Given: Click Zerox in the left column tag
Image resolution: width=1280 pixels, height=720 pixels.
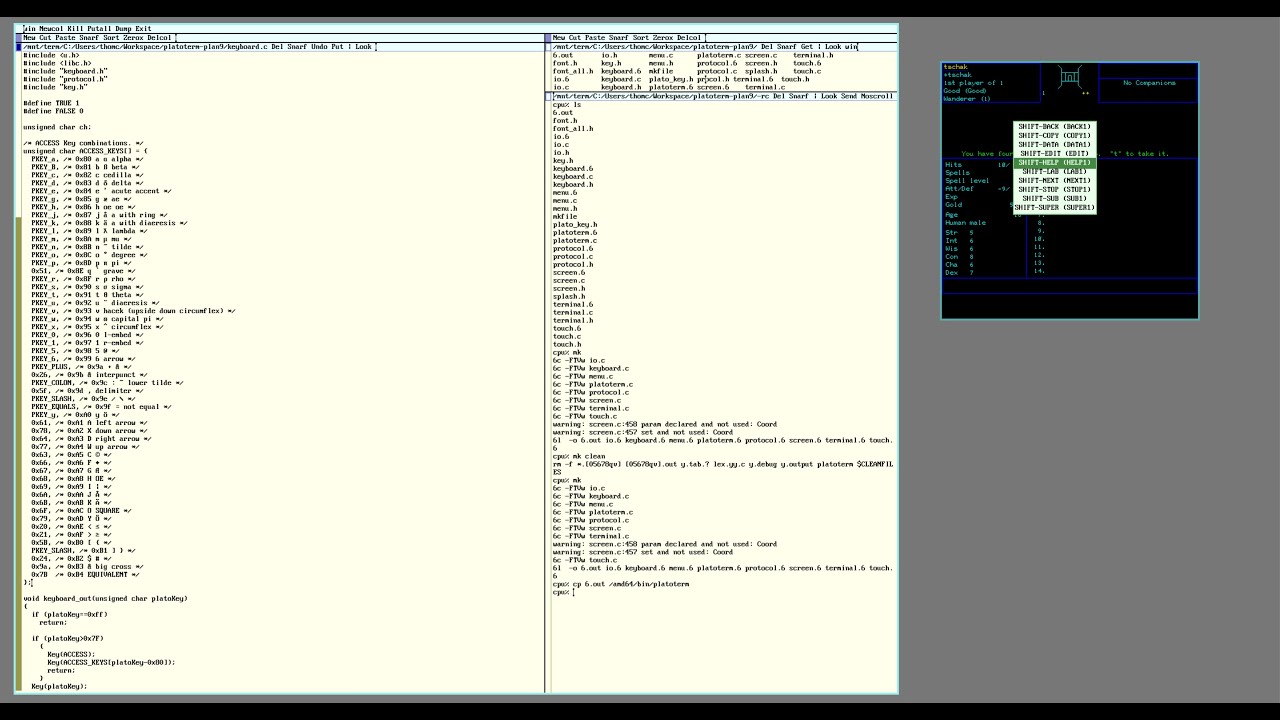Looking at the screenshot, I should [133, 37].
